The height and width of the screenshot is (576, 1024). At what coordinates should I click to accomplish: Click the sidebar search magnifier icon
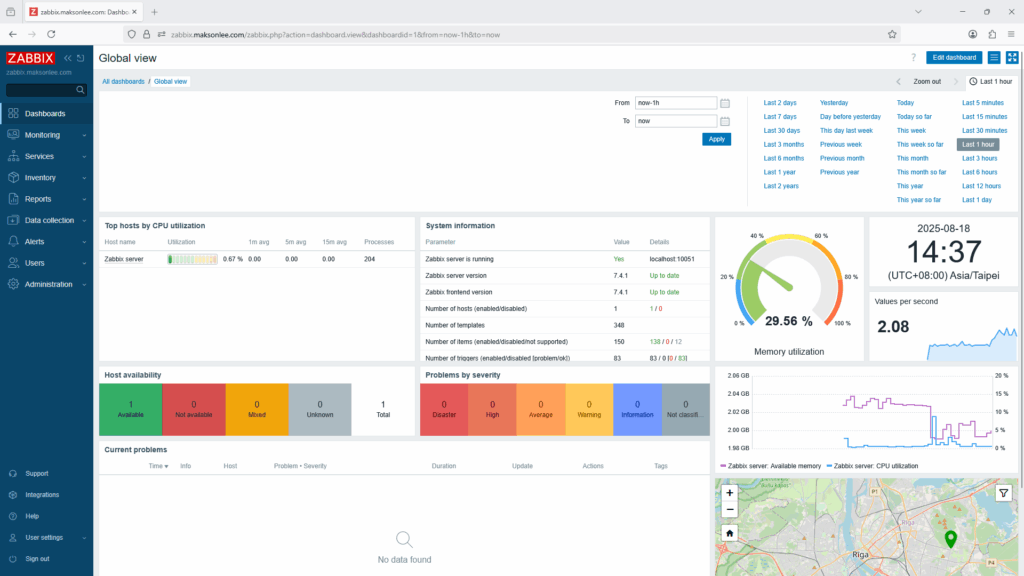tap(80, 90)
